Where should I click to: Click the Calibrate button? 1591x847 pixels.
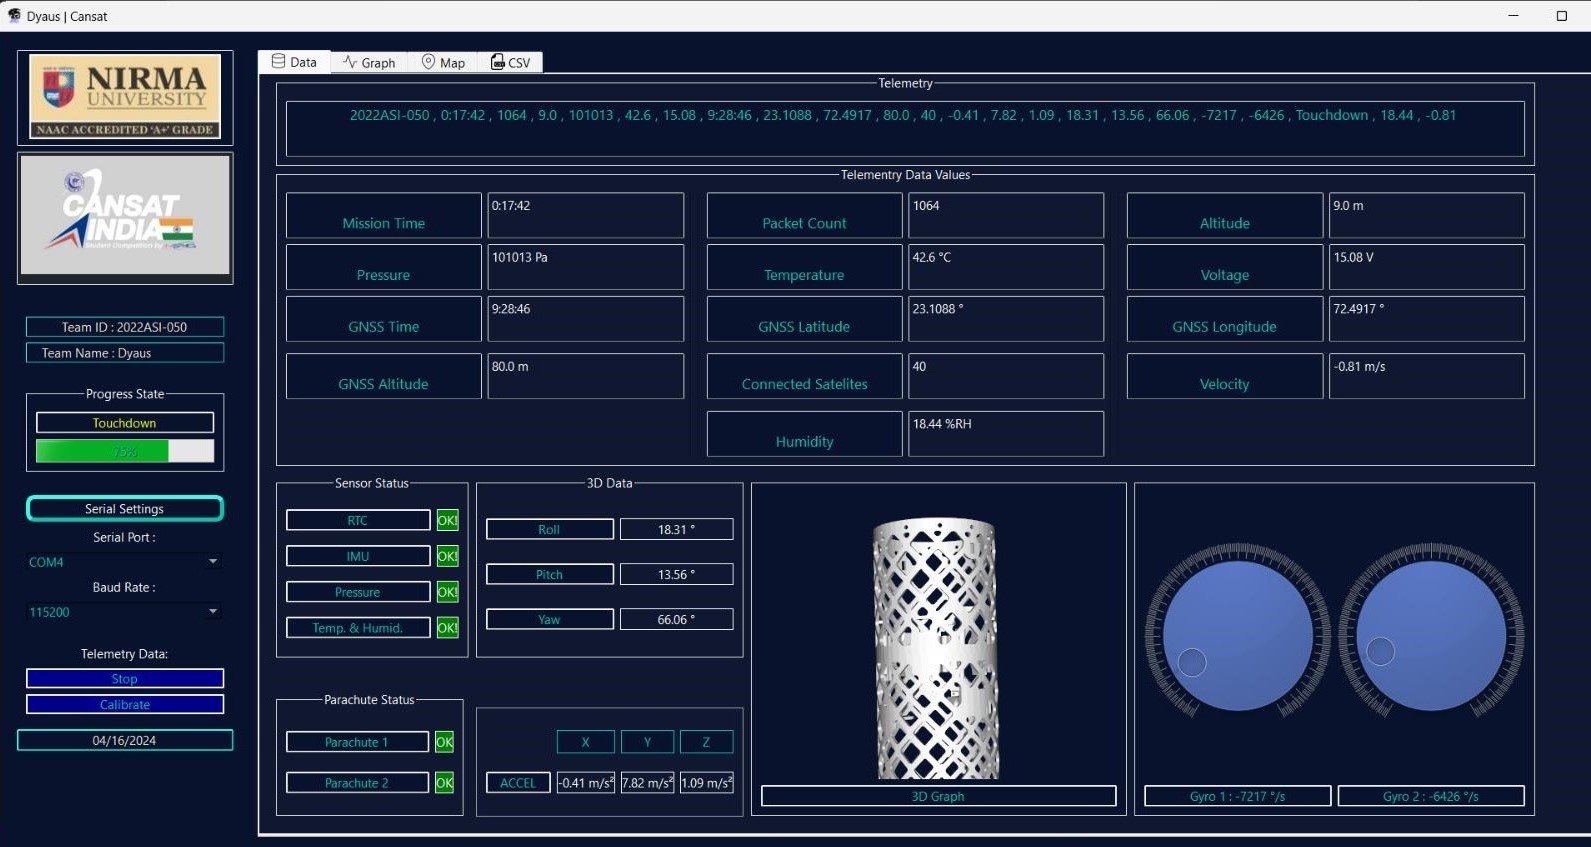tap(125, 705)
